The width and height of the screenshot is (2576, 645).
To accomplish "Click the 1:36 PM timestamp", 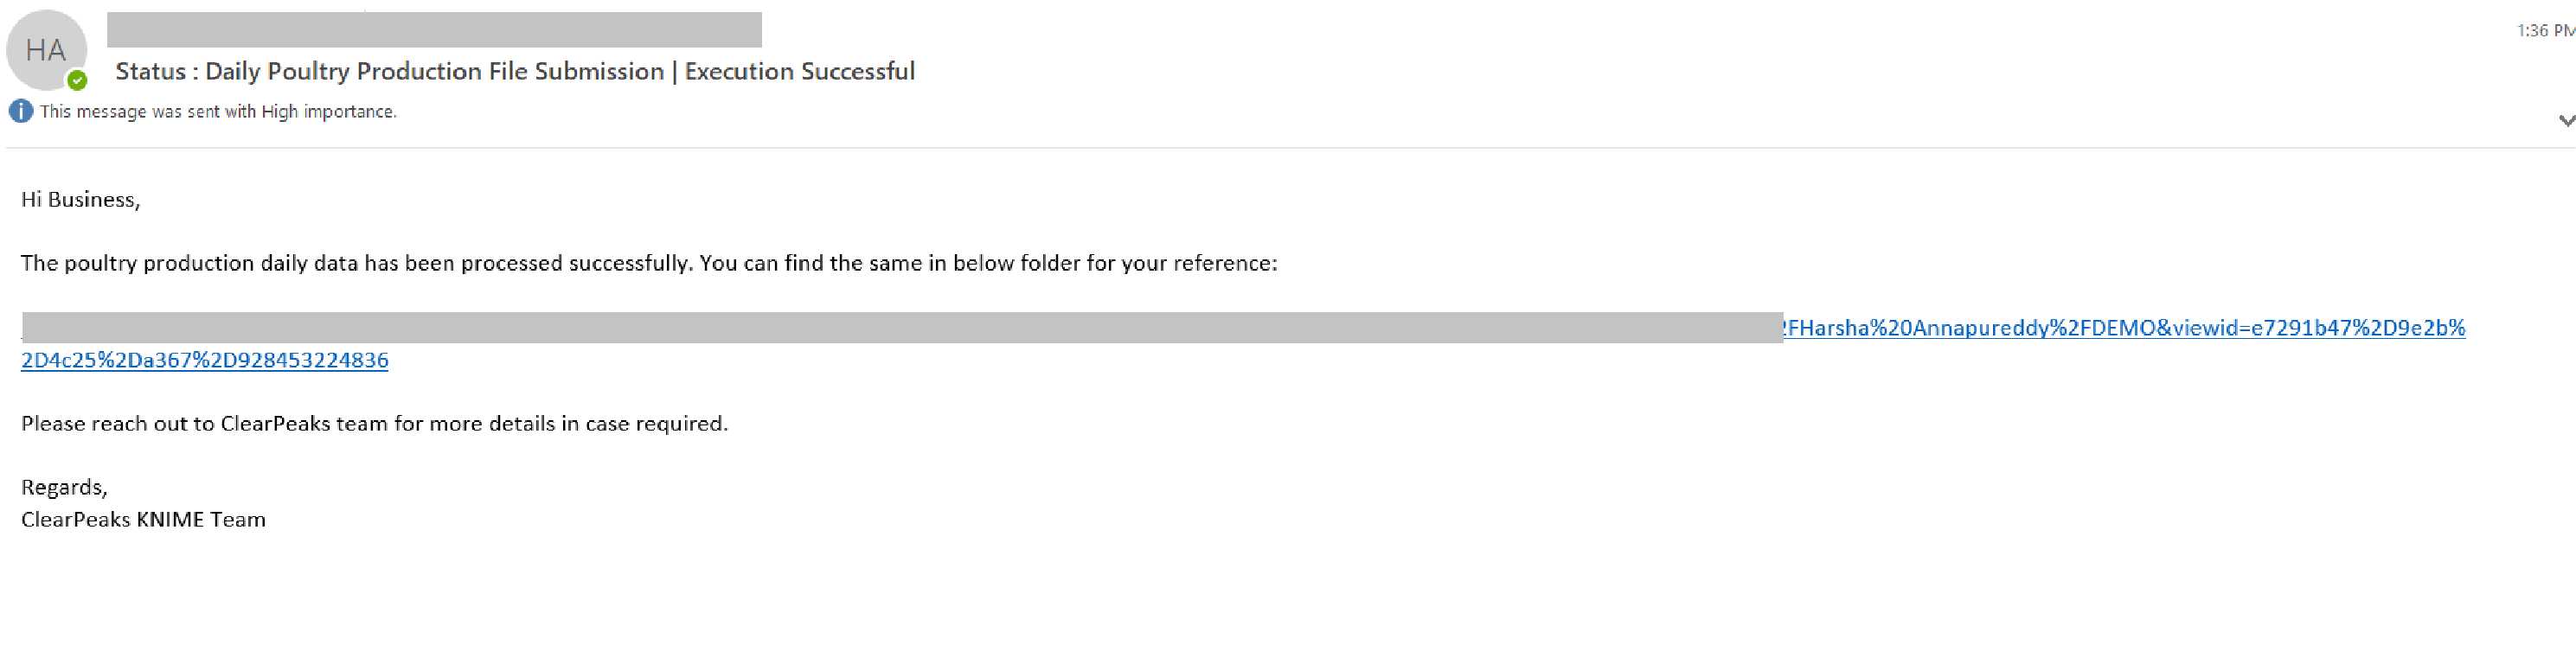I will click(x=2545, y=31).
